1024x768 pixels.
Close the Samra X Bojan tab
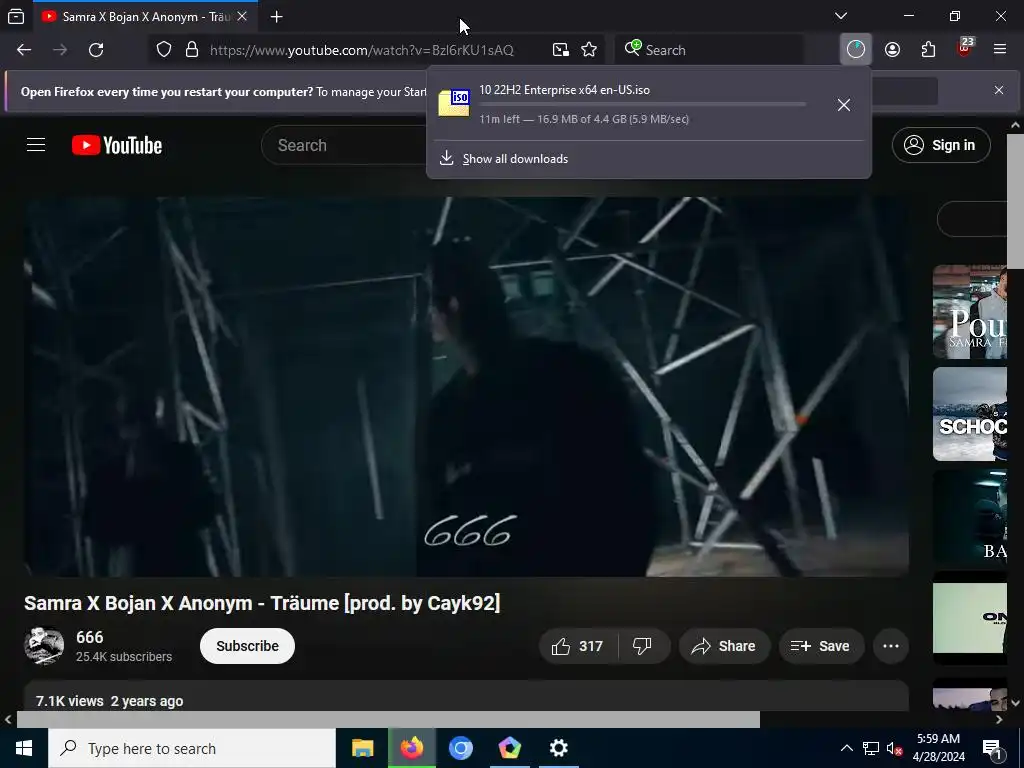point(242,16)
